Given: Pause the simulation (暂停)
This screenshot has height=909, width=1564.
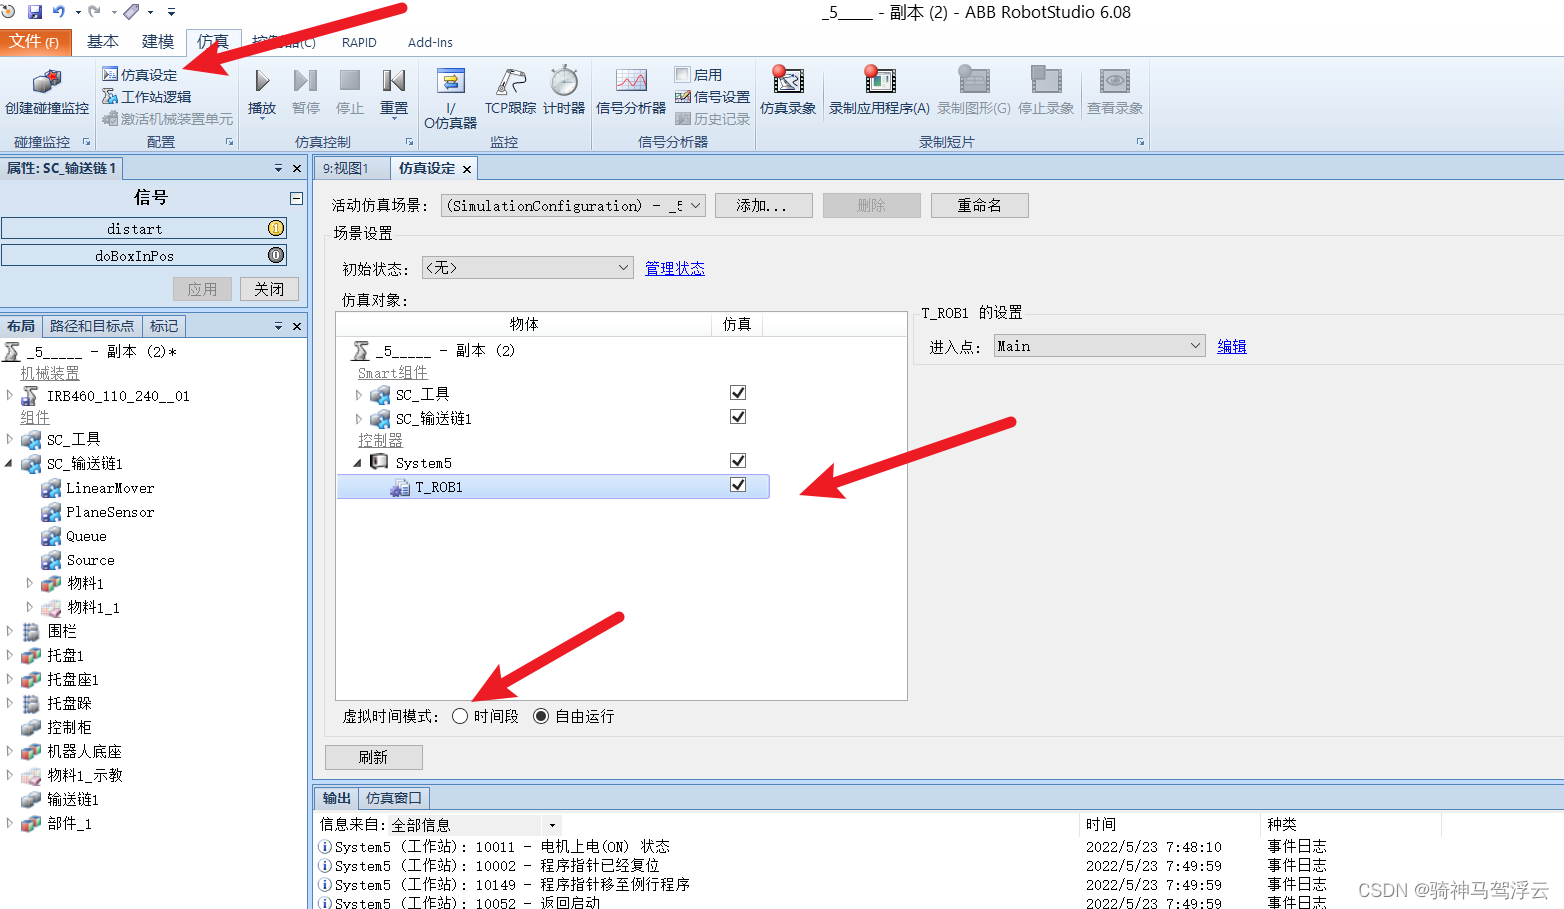Looking at the screenshot, I should click(x=306, y=92).
